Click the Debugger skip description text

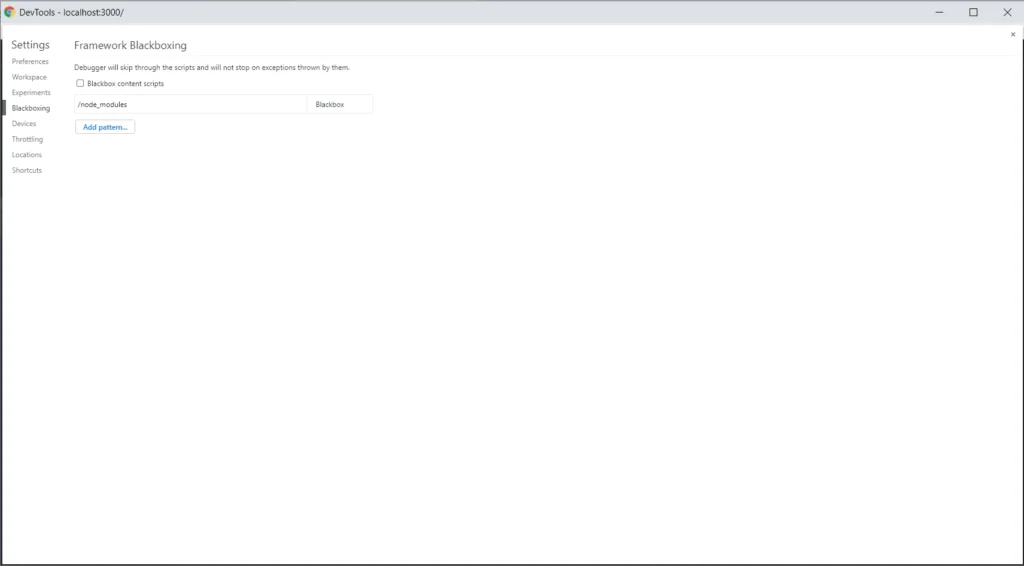click(x=212, y=67)
